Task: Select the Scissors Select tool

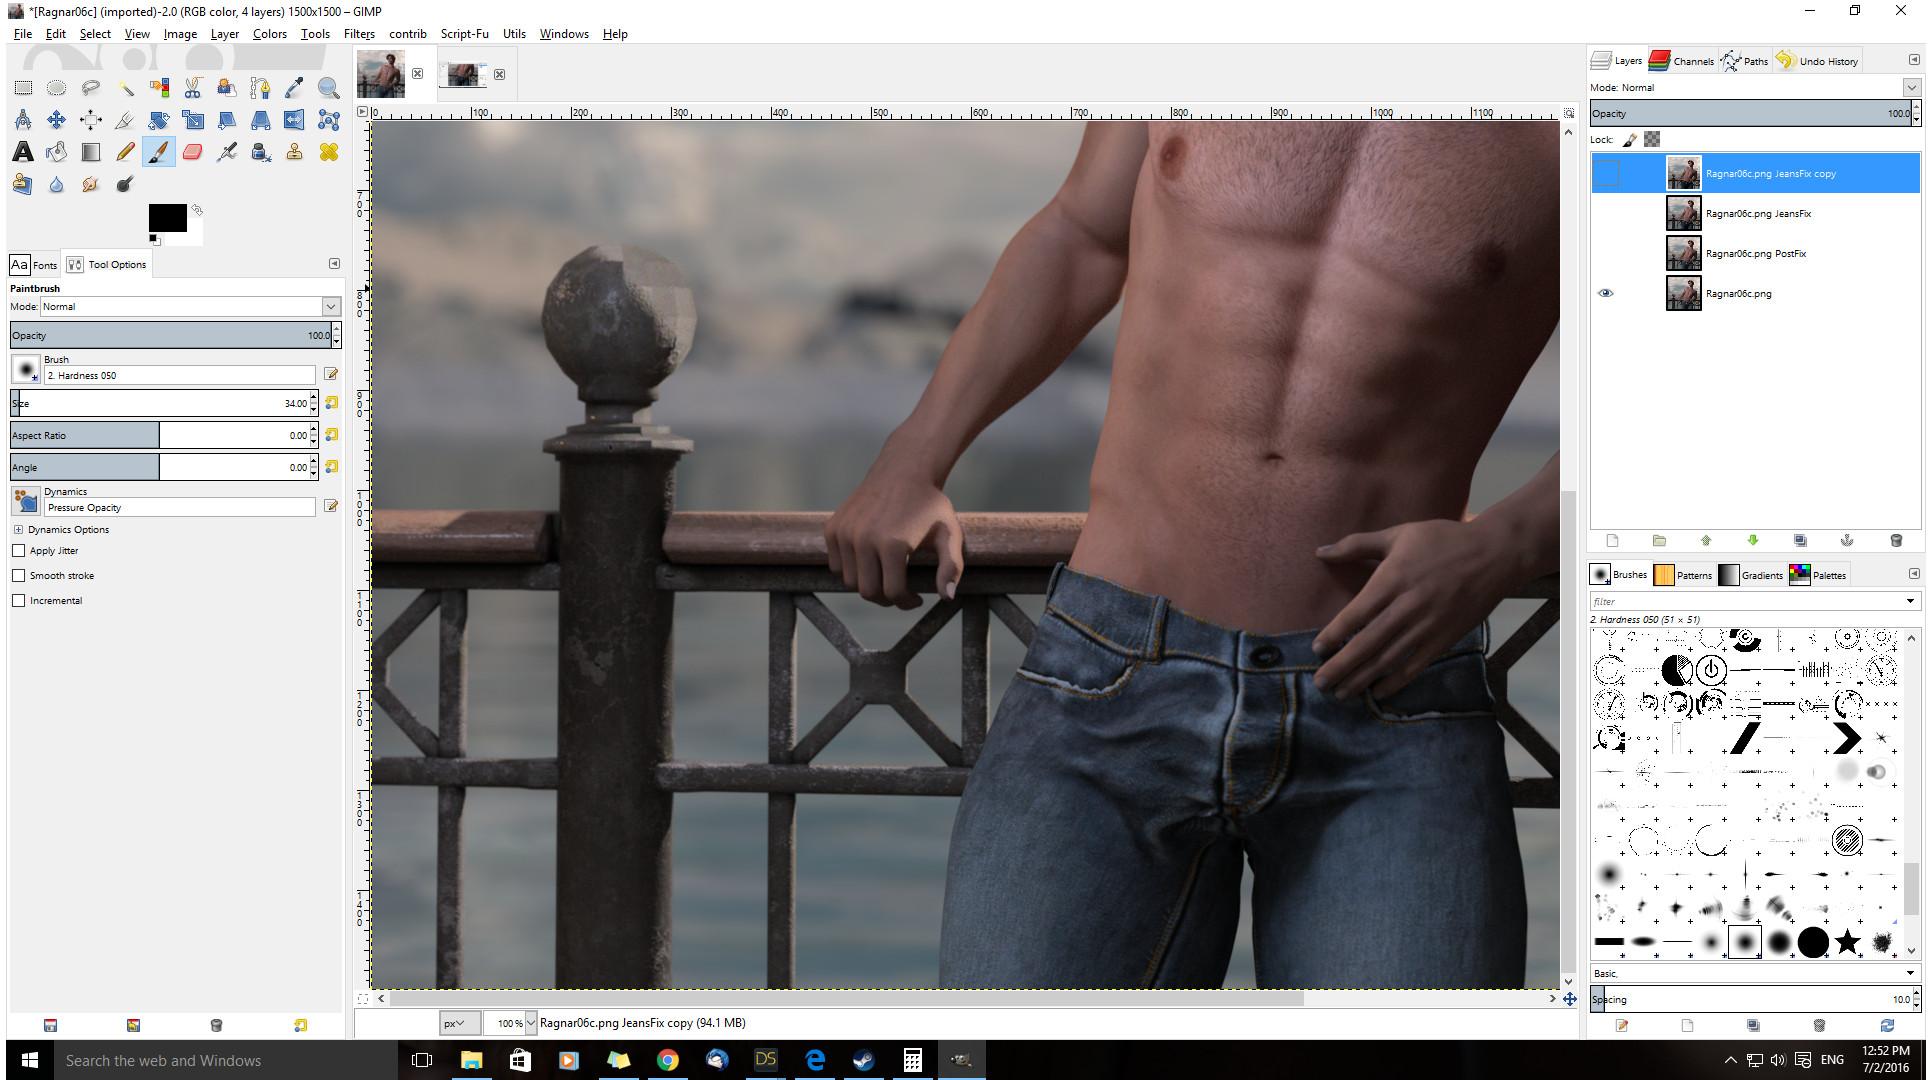Action: [x=192, y=88]
